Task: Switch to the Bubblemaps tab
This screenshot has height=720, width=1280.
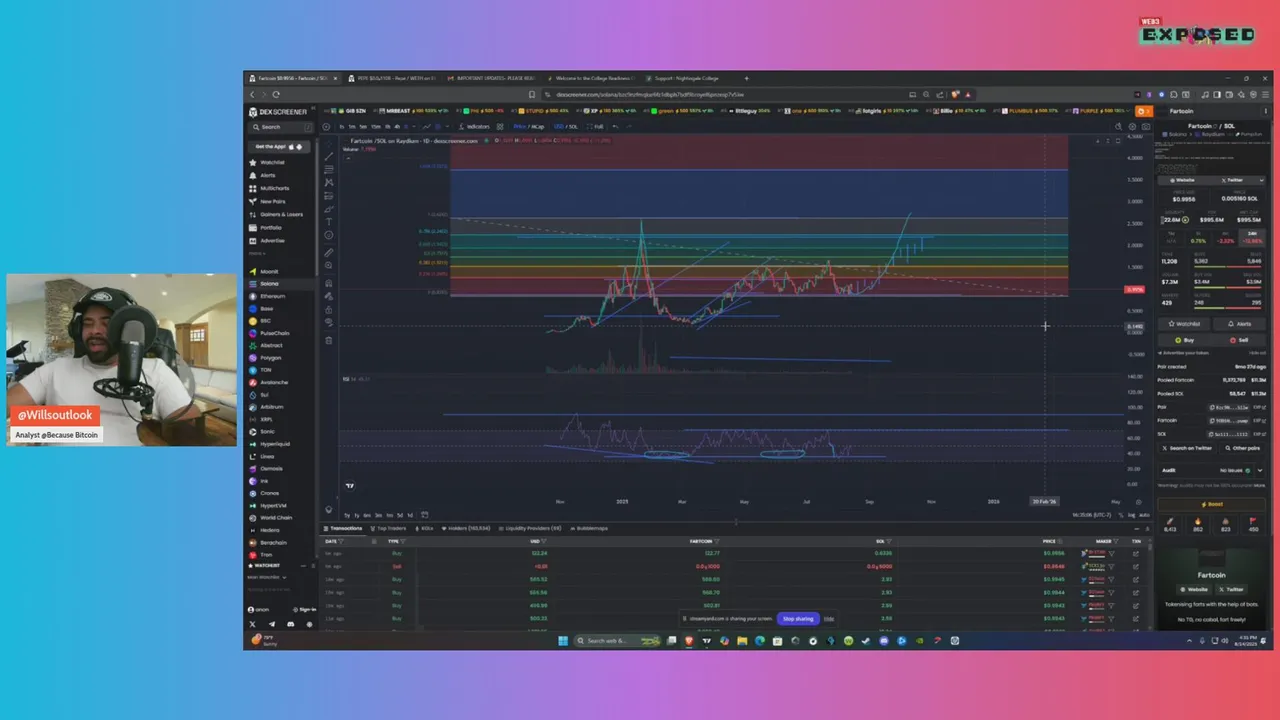Action: coord(588,528)
